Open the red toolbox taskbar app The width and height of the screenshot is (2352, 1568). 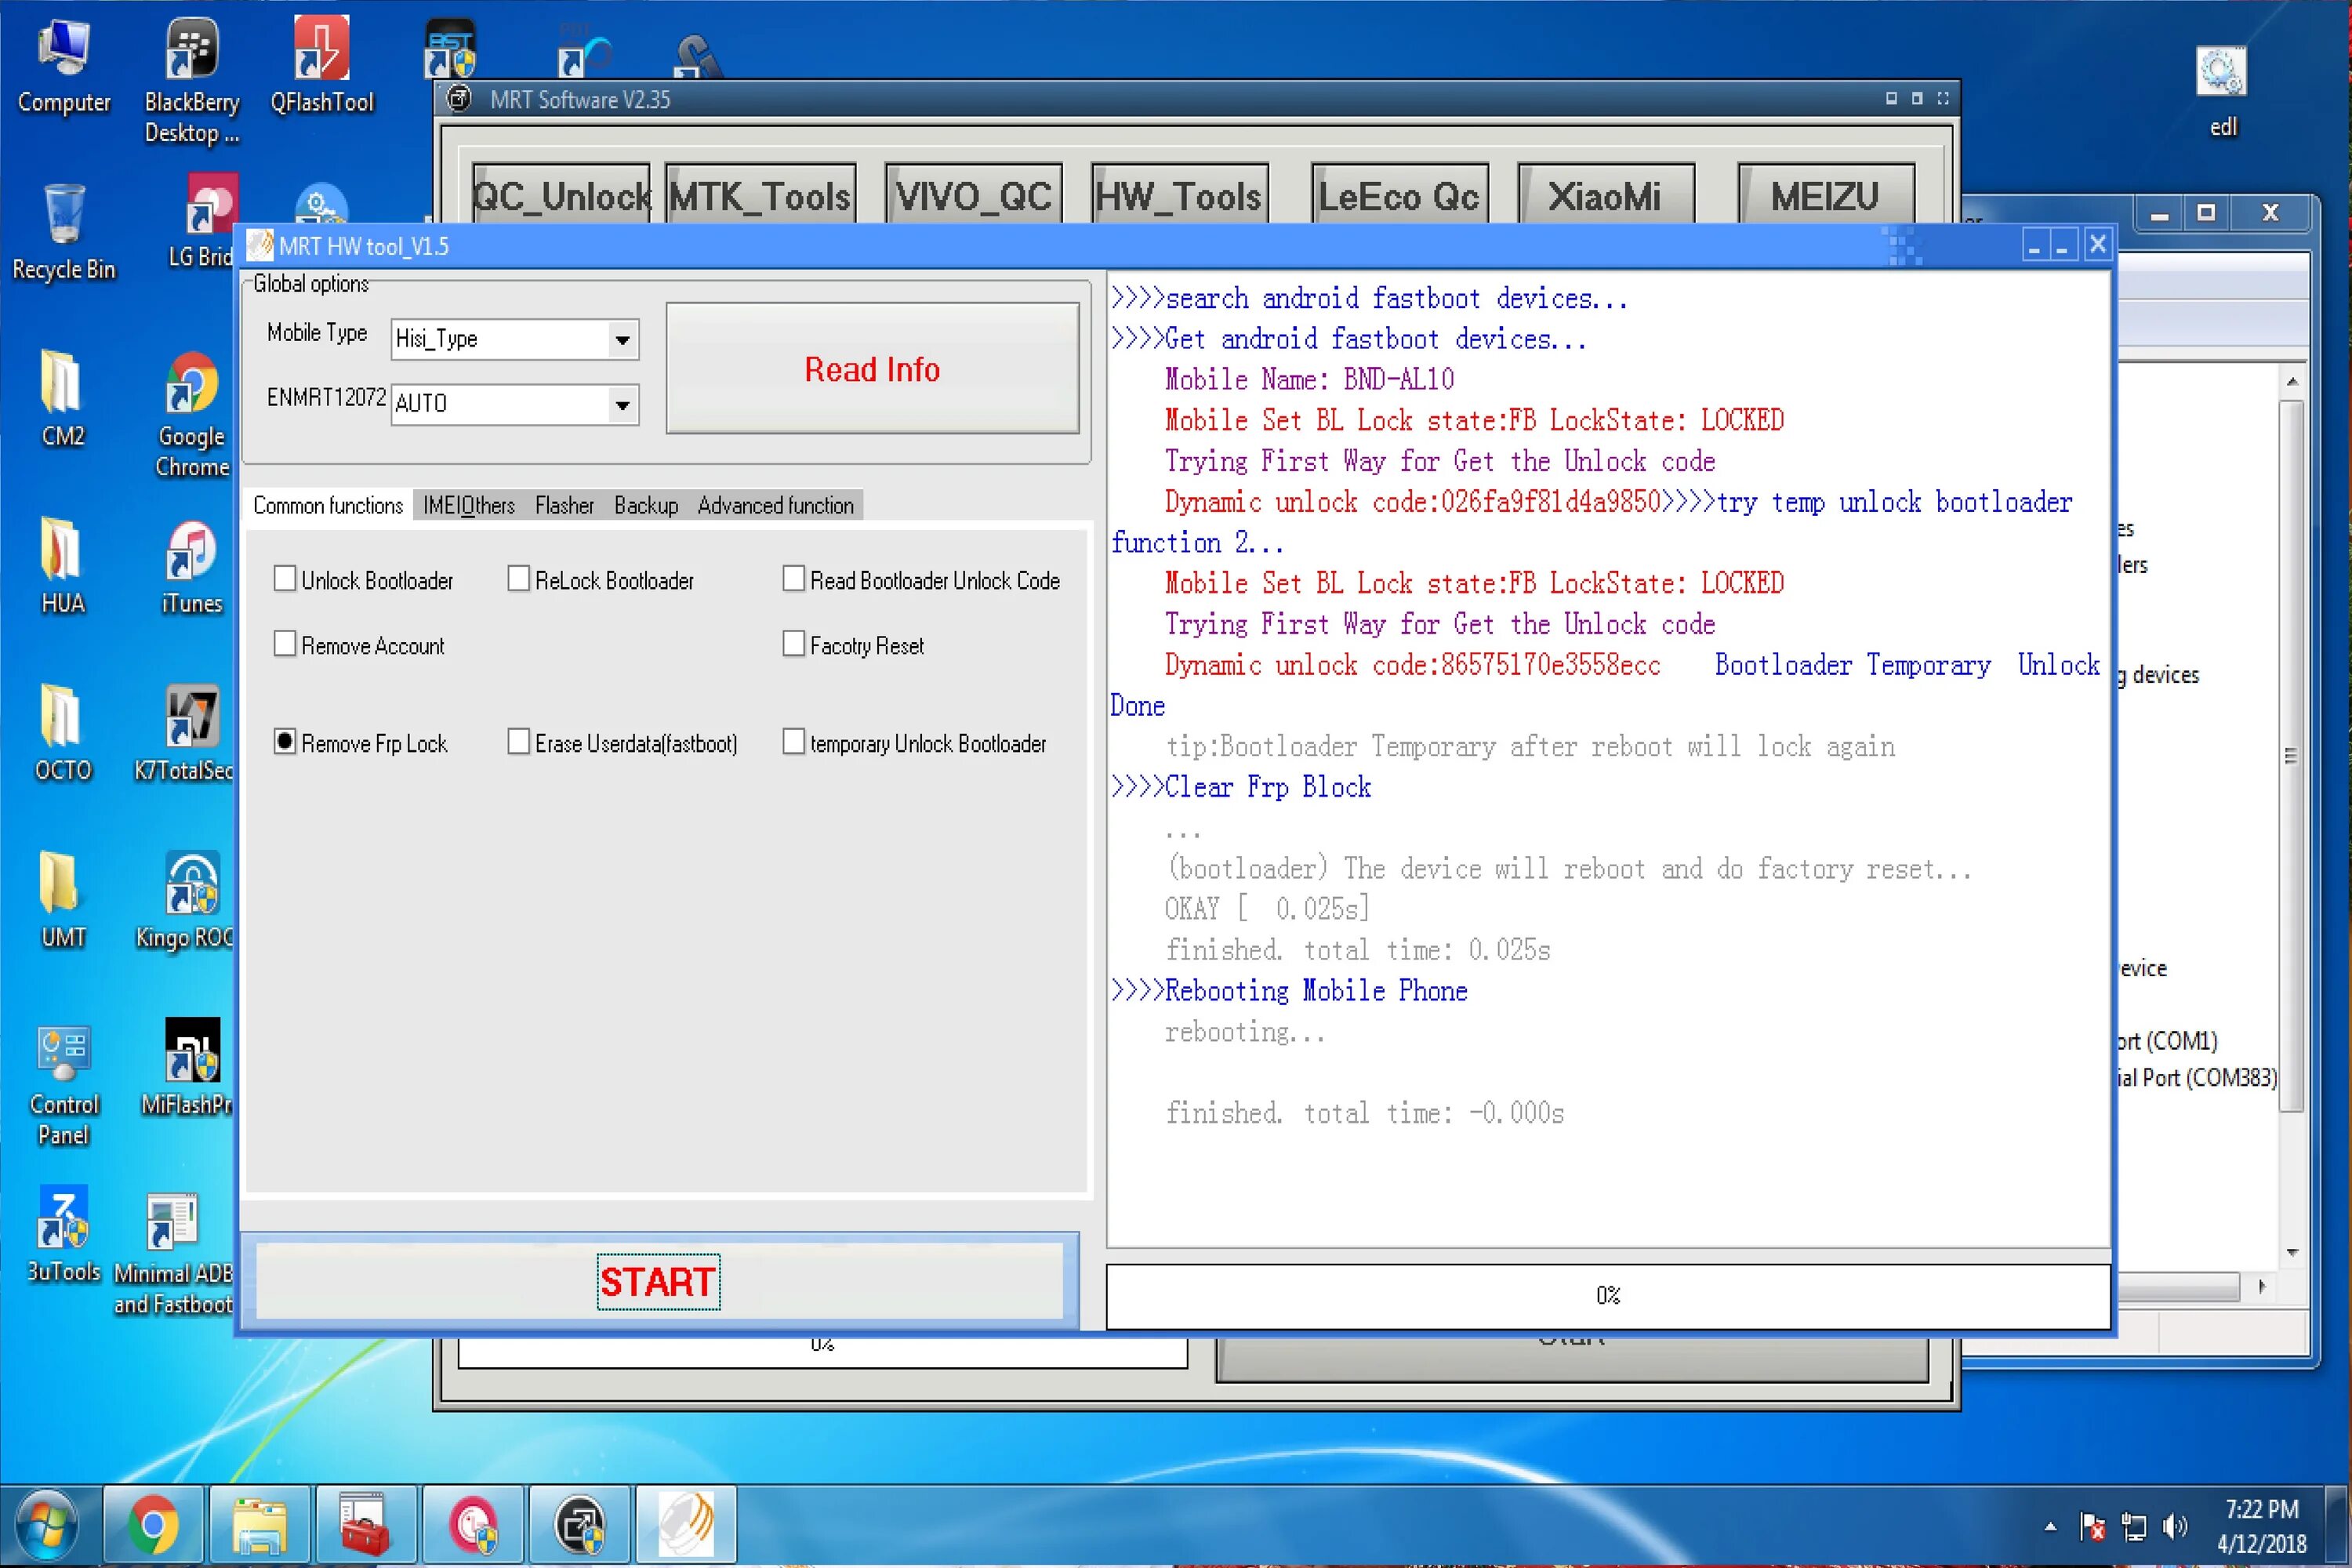click(x=365, y=1526)
